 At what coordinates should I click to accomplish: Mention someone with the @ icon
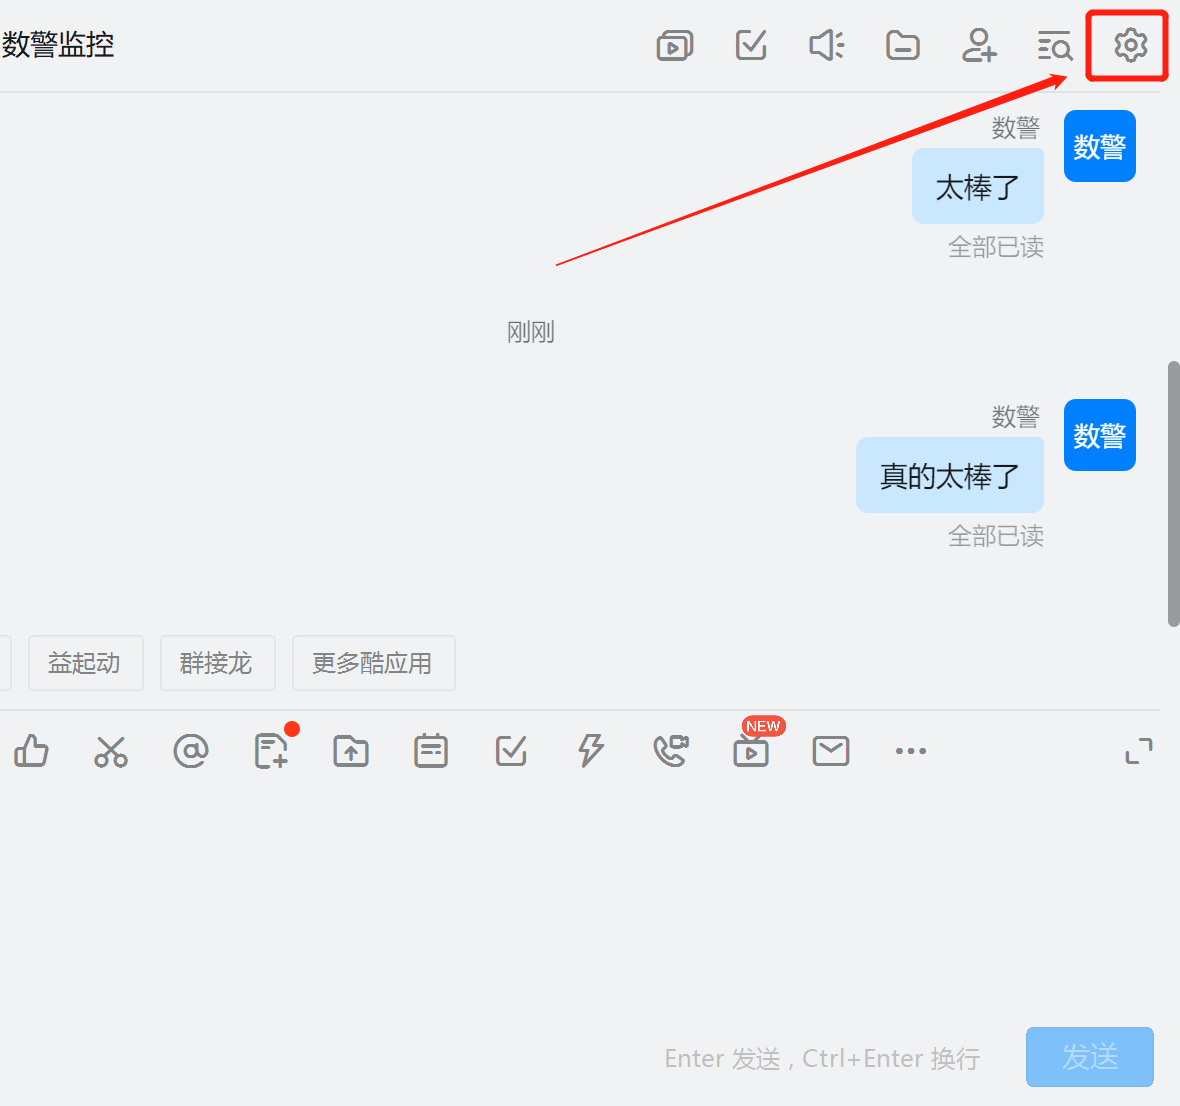pyautogui.click(x=191, y=751)
